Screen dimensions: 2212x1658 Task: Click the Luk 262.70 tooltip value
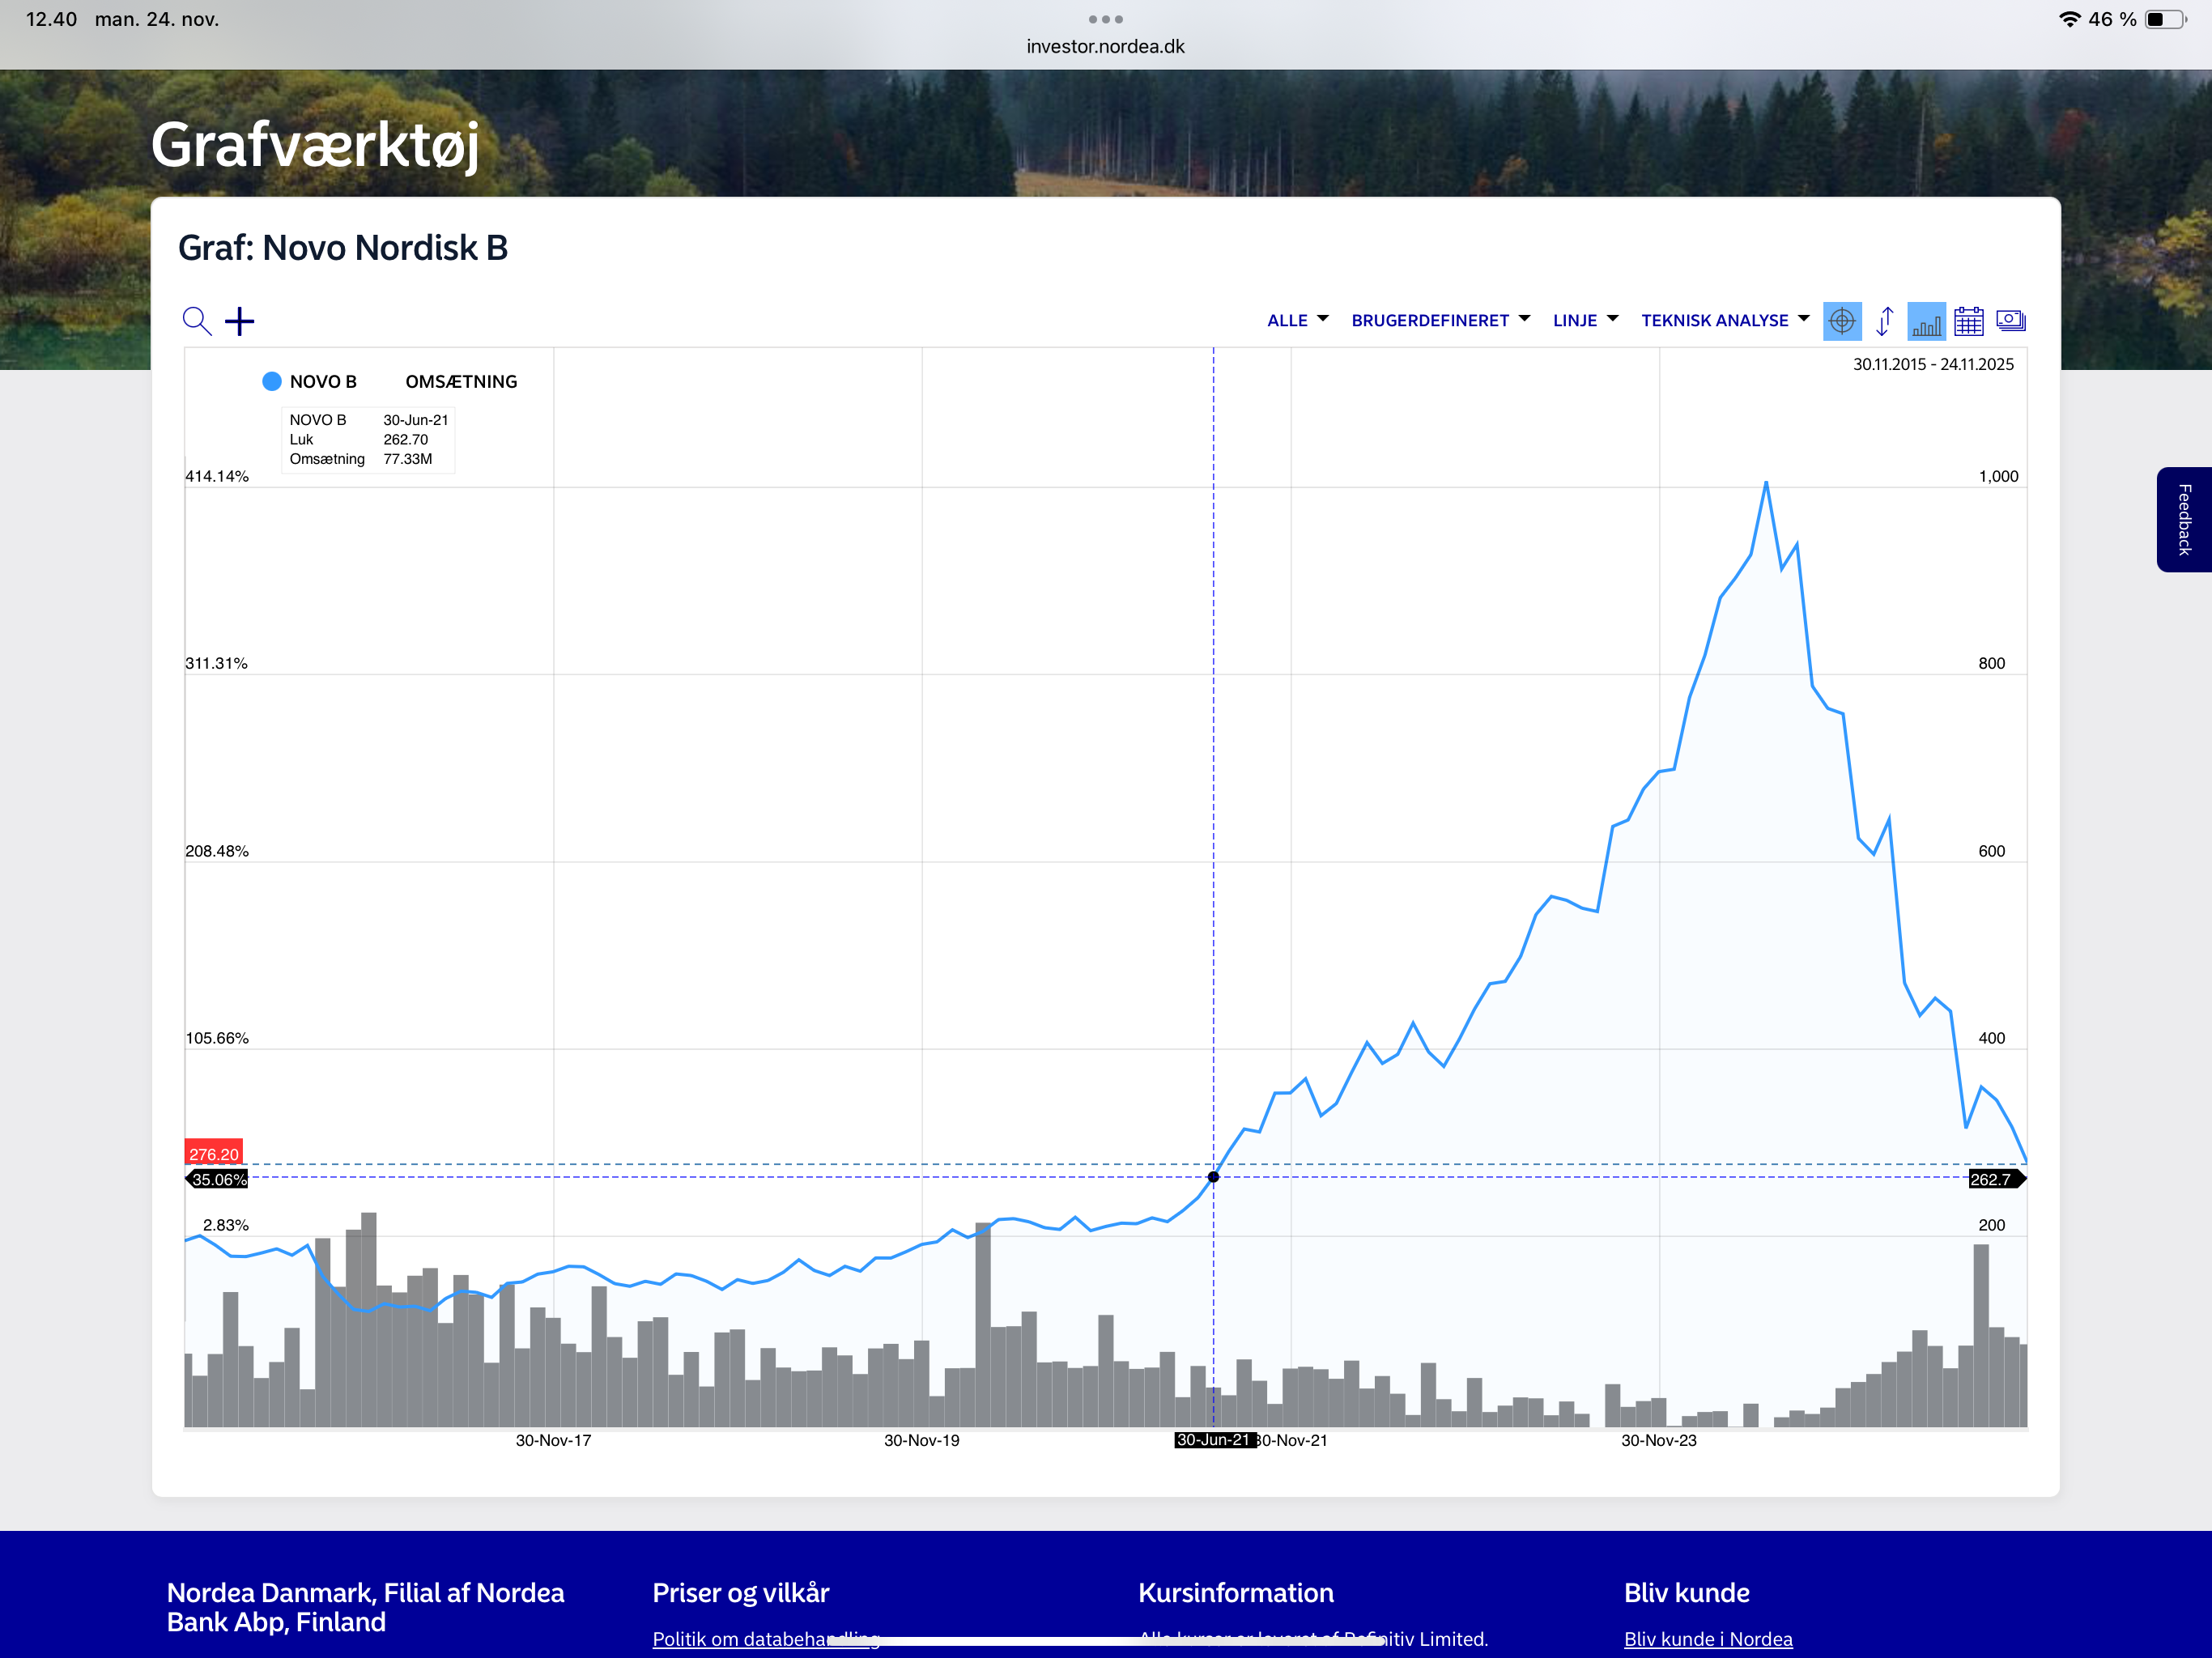(x=405, y=439)
